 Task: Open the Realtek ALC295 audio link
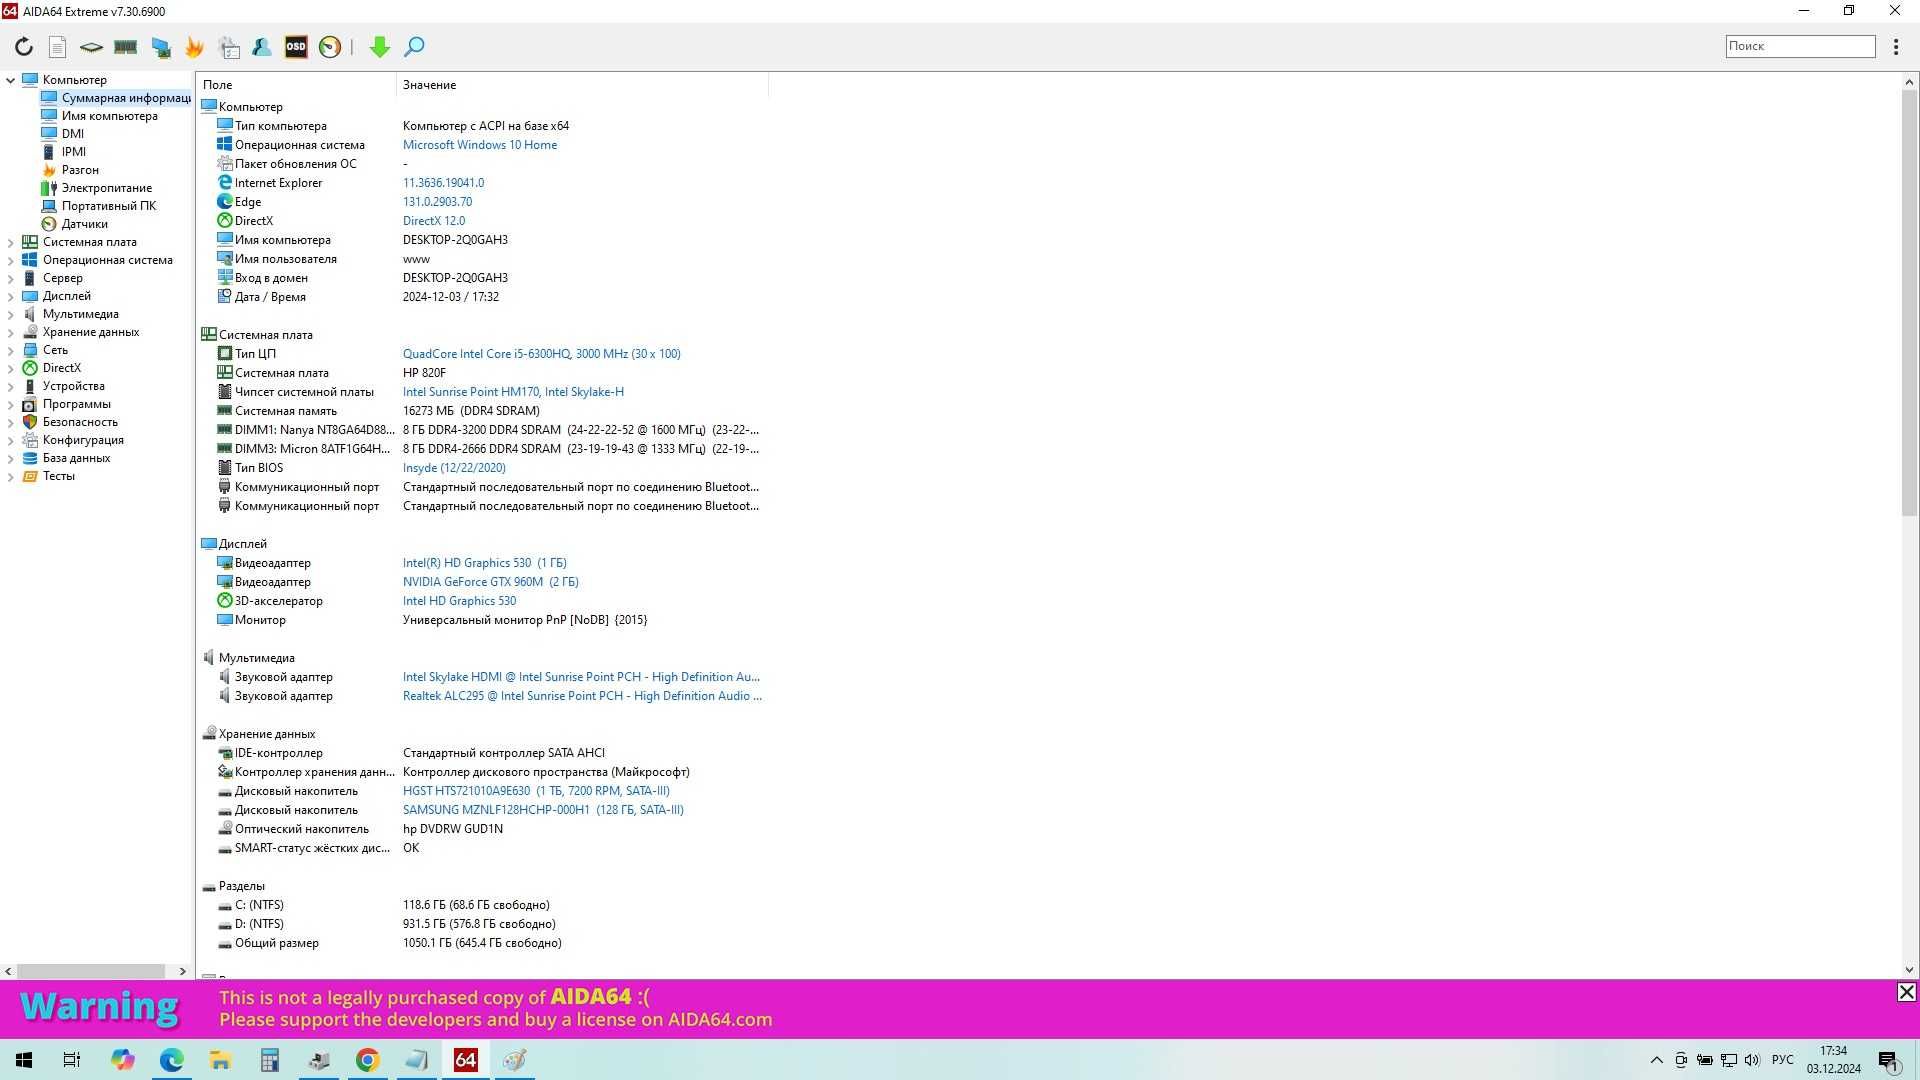point(582,696)
